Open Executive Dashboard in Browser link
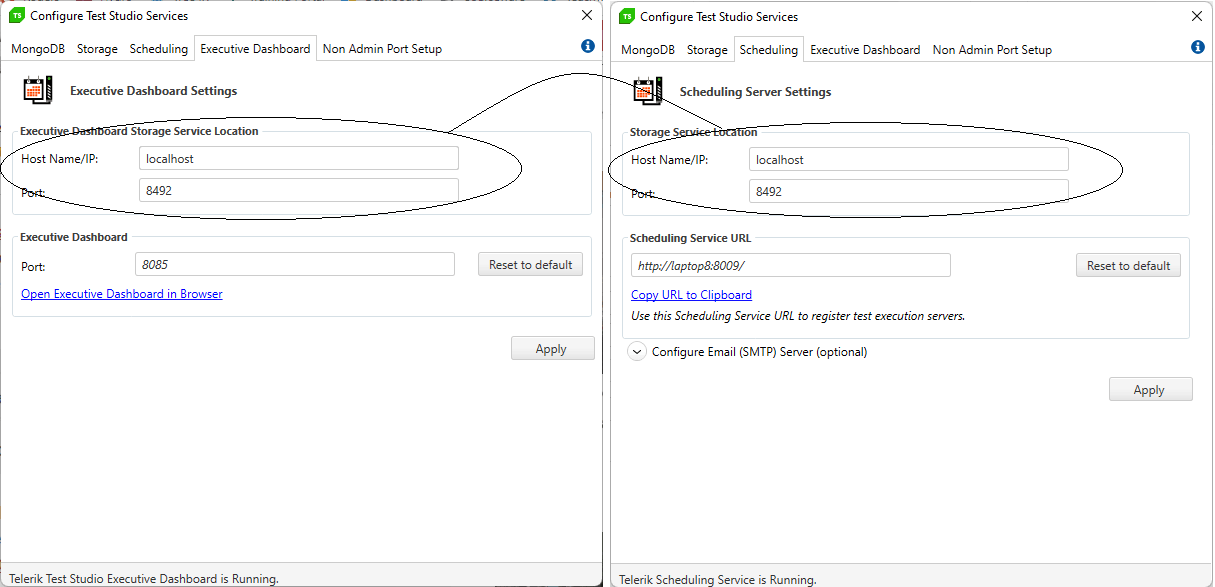Screen dimensions: 1215x587 (x=122, y=294)
